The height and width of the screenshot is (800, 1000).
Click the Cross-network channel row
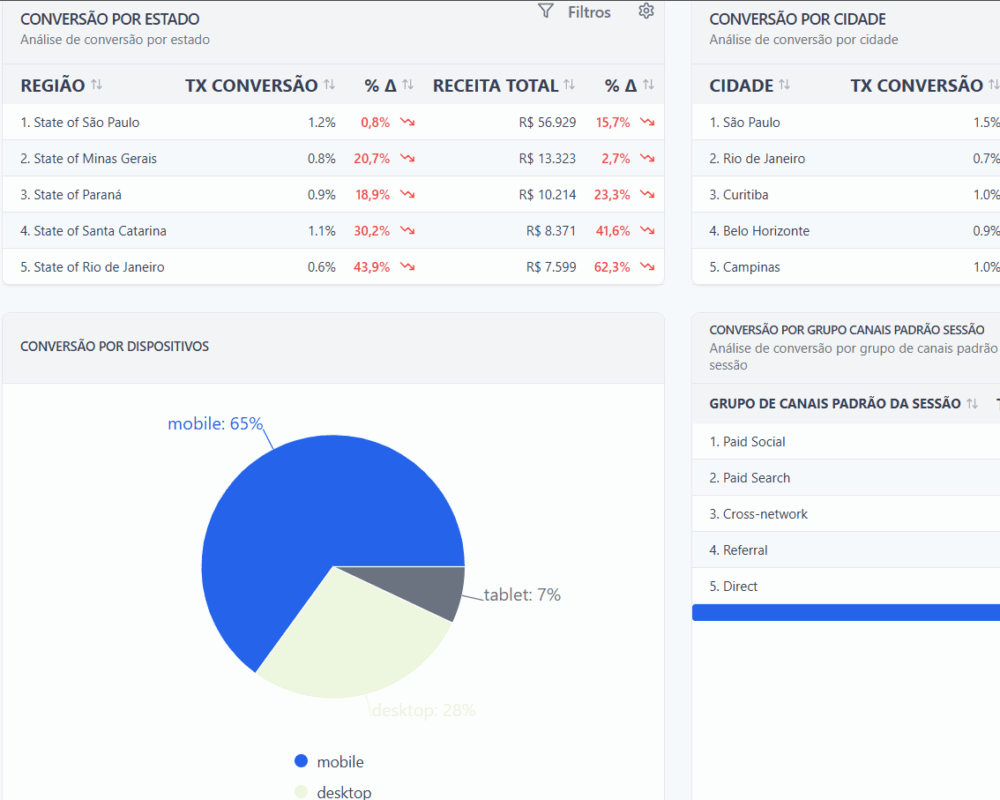point(846,514)
